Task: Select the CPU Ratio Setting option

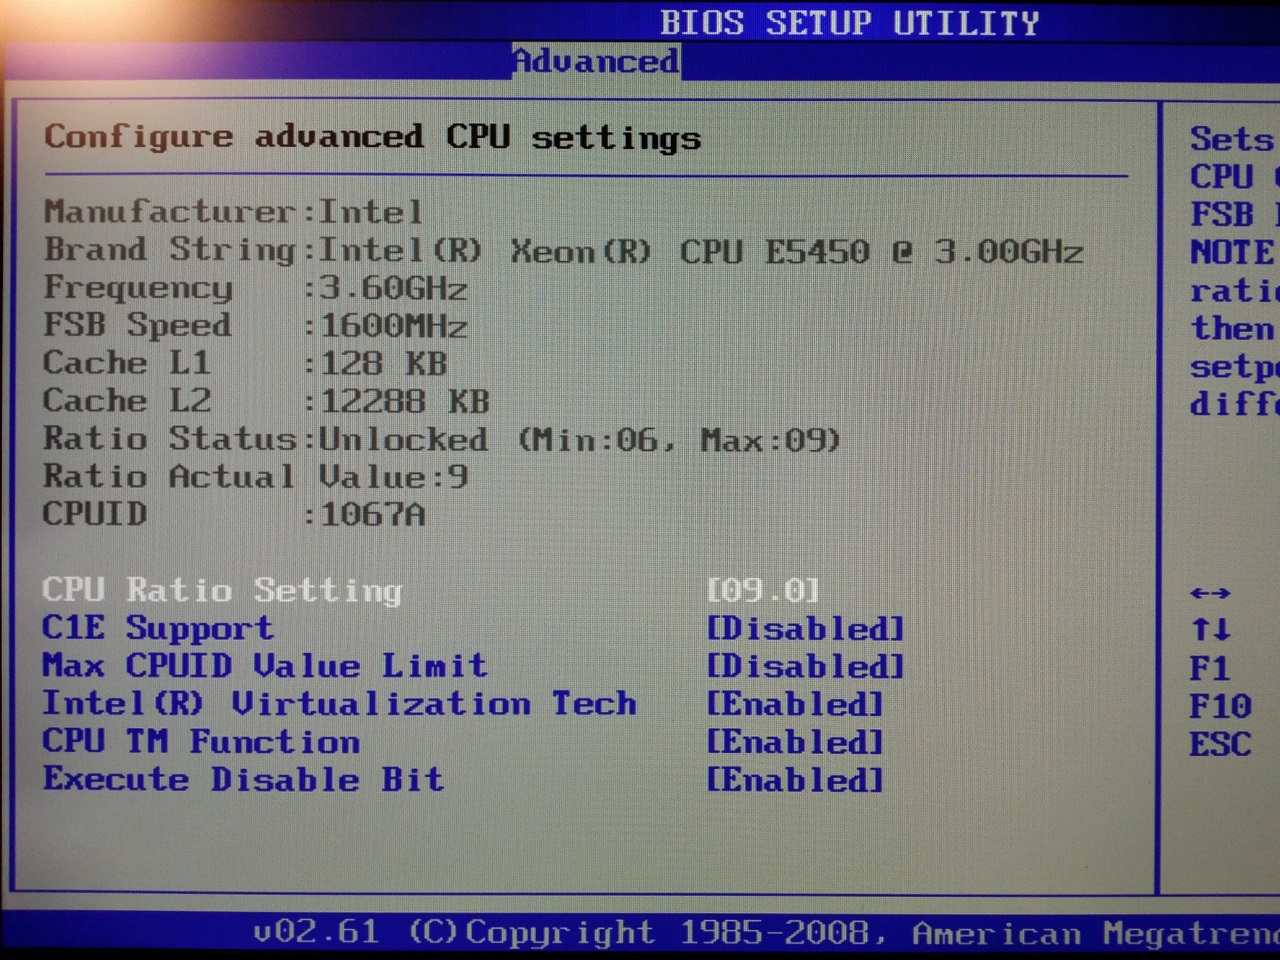Action: 222,591
